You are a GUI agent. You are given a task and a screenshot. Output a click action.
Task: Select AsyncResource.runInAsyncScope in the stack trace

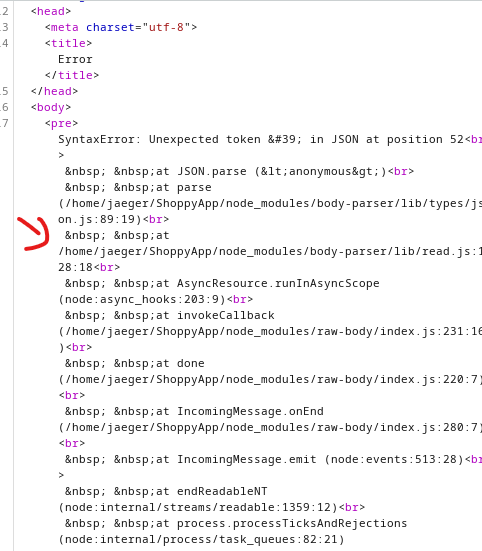tap(278, 283)
